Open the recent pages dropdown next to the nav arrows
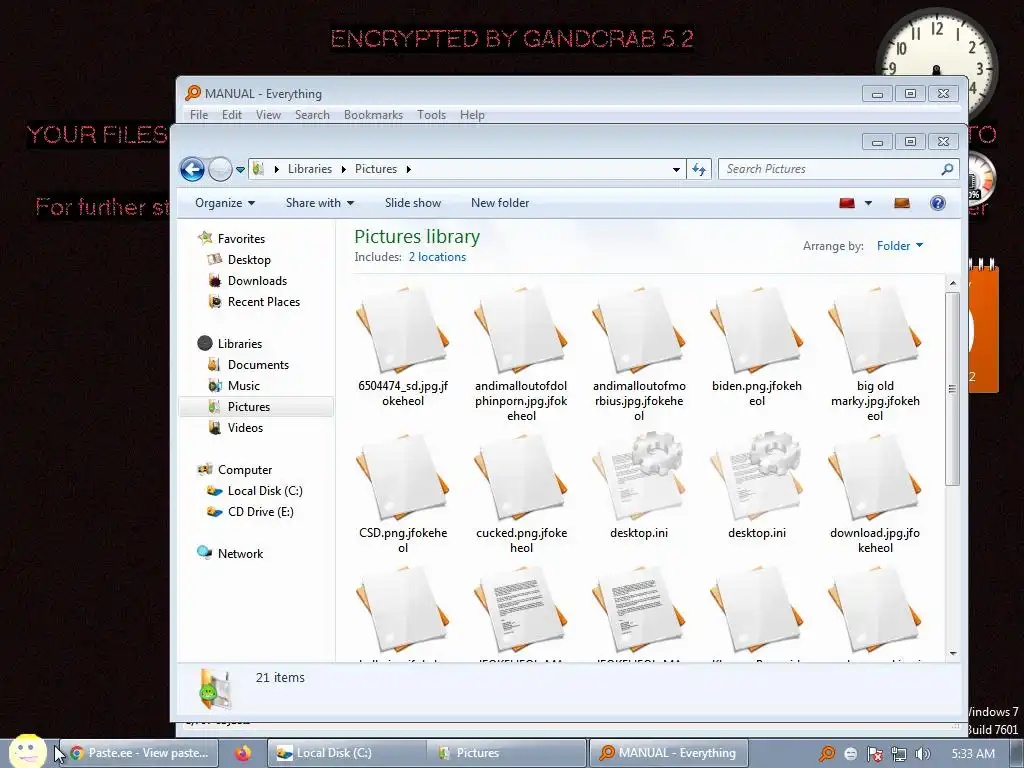Screen dimensions: 1024x768 tap(240, 170)
